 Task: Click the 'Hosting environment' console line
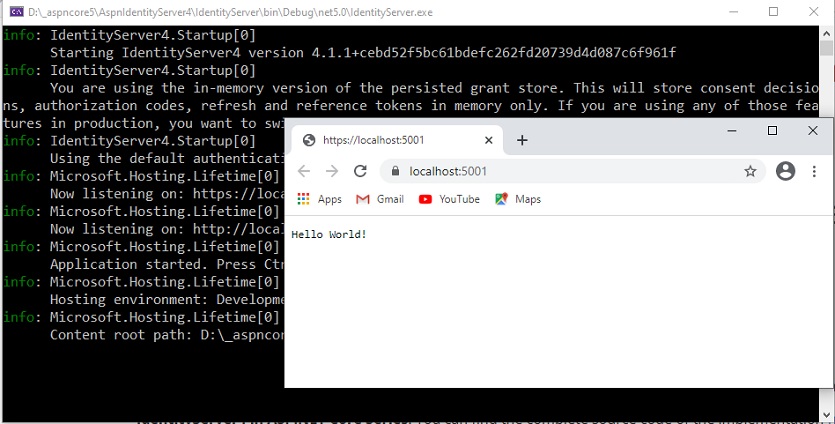167,299
